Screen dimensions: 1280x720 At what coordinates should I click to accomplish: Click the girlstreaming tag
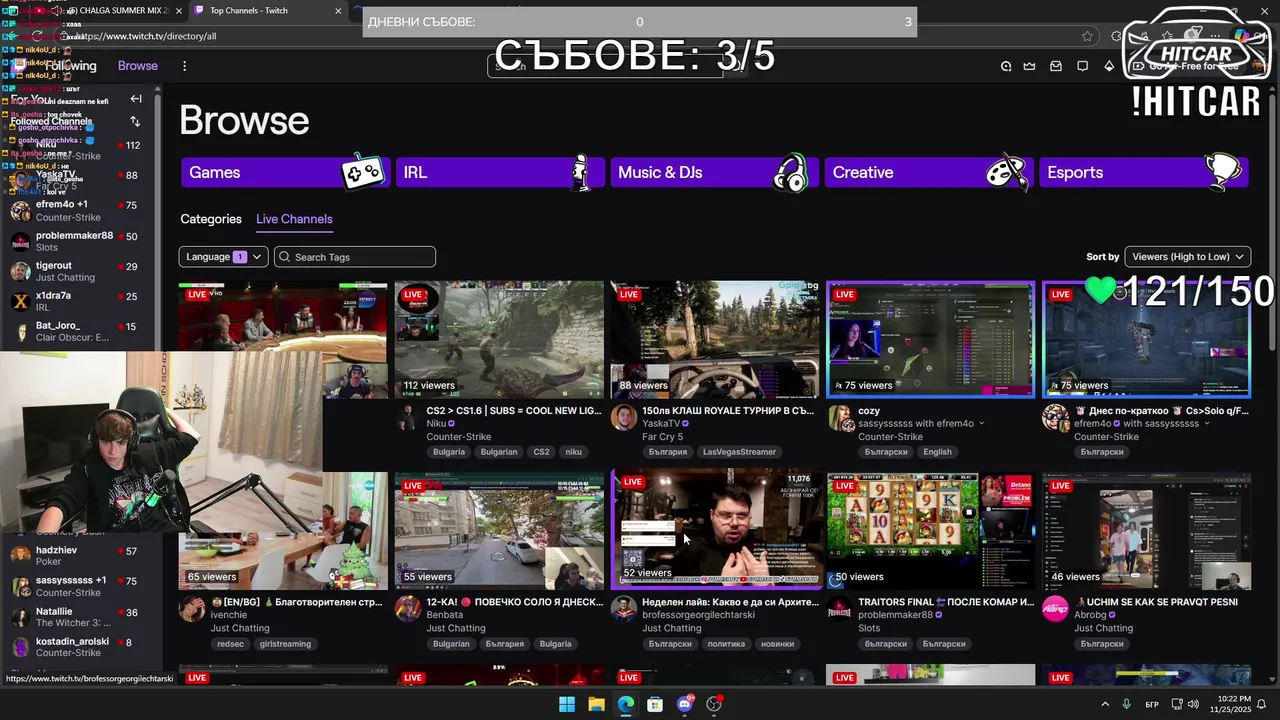tap(285, 644)
